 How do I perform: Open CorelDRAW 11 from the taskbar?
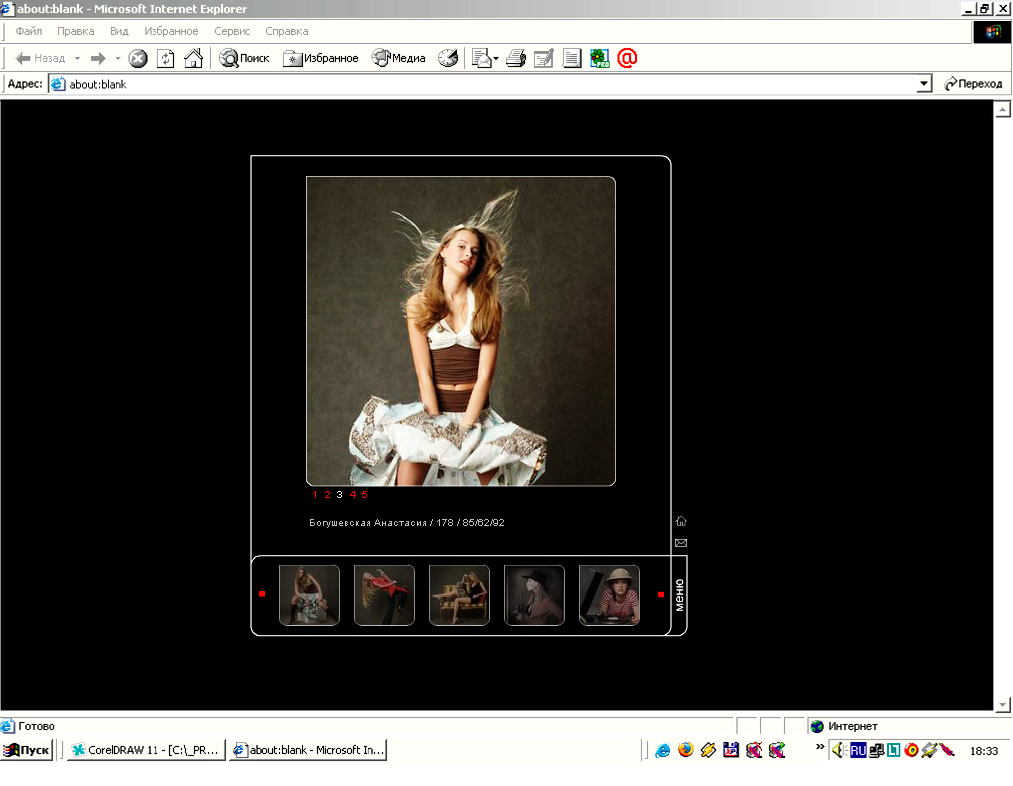coord(146,750)
